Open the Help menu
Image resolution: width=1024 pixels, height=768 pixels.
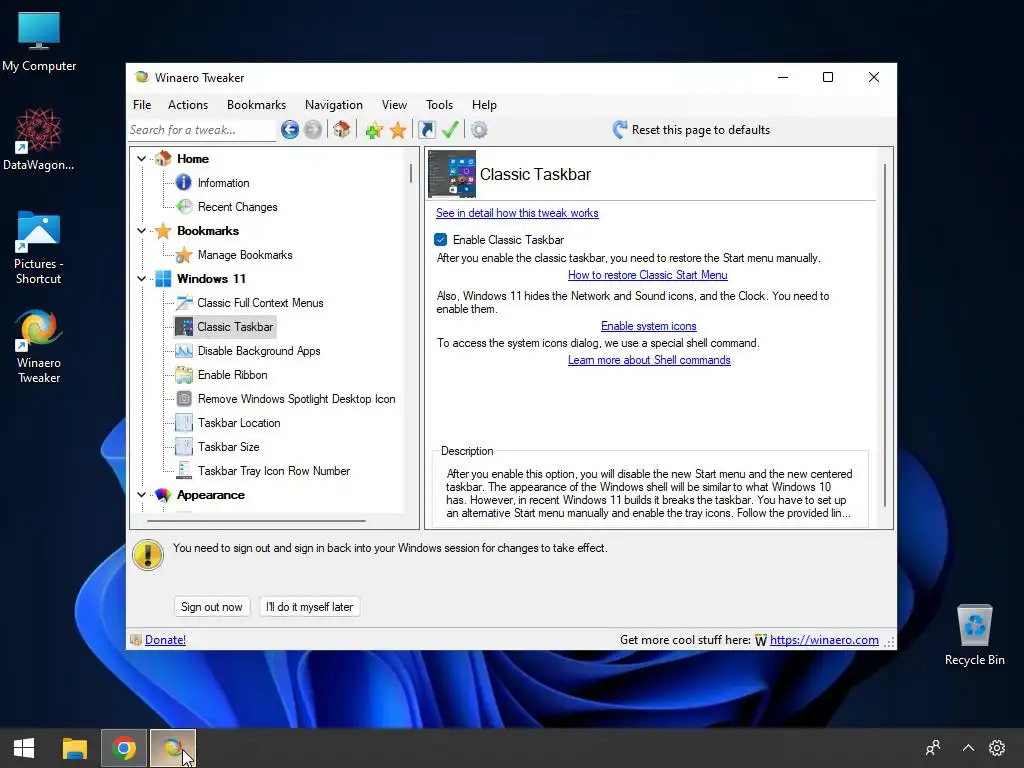pyautogui.click(x=485, y=104)
